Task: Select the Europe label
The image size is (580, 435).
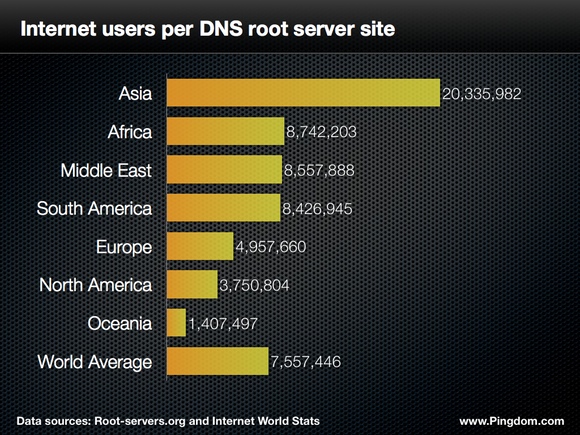Action: pos(124,247)
